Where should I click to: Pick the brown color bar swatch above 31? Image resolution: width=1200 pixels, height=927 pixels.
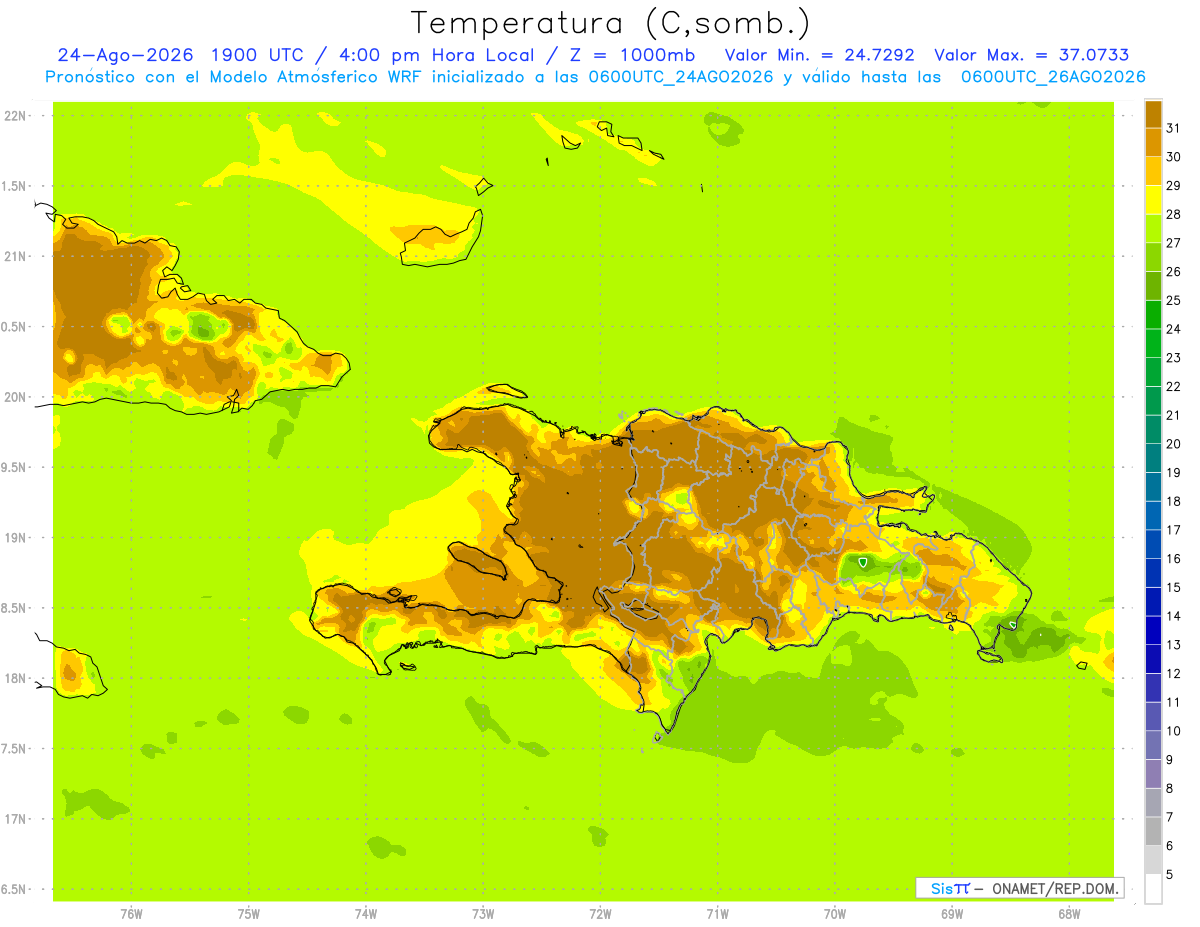click(x=1153, y=114)
